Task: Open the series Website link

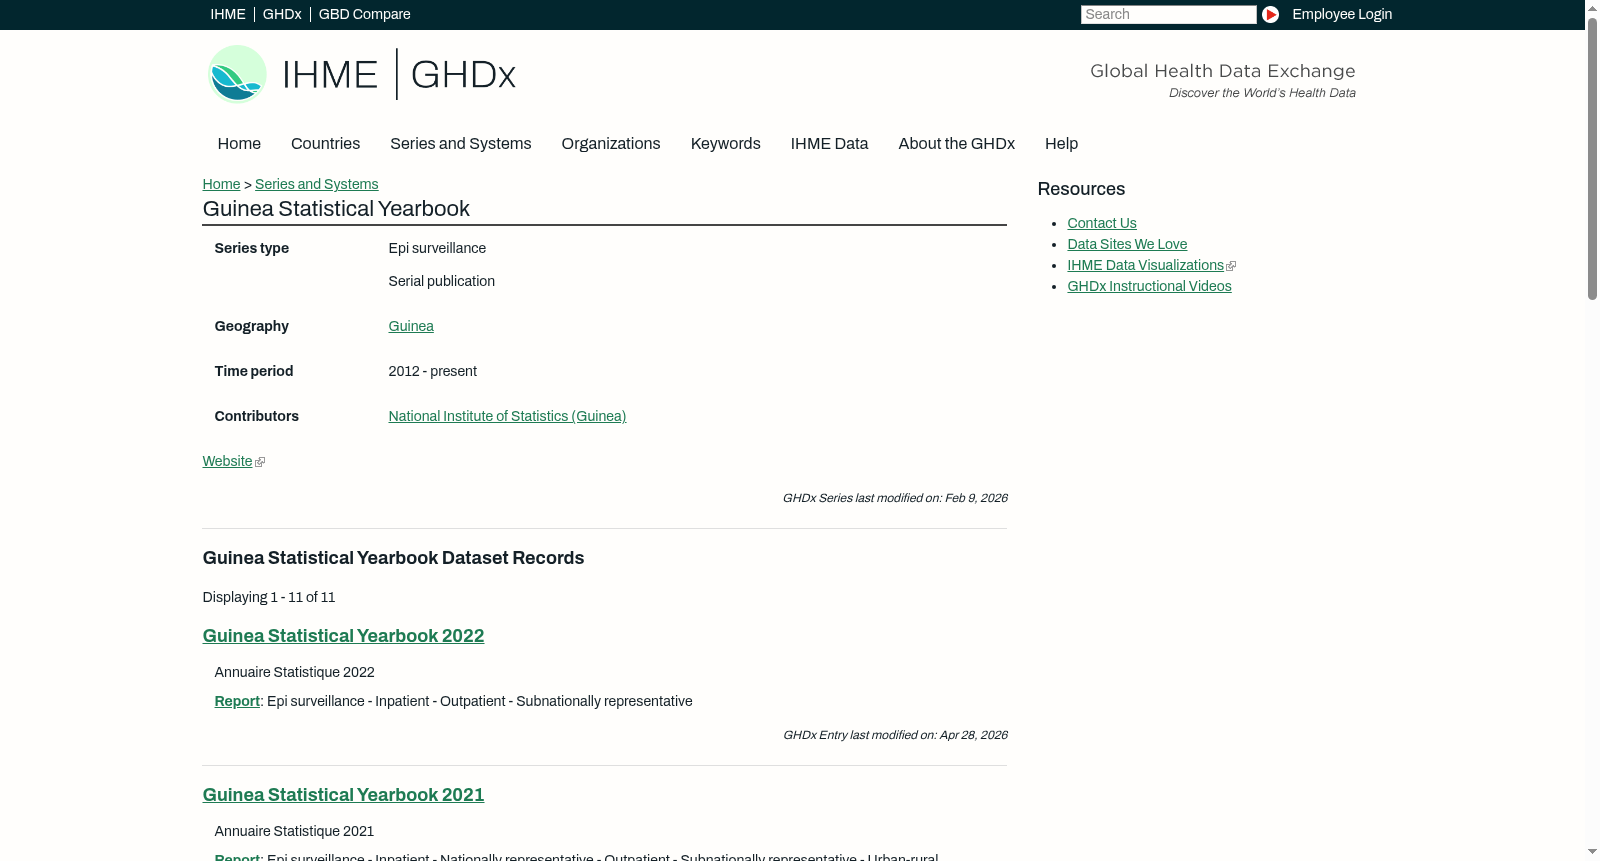Action: click(x=227, y=461)
